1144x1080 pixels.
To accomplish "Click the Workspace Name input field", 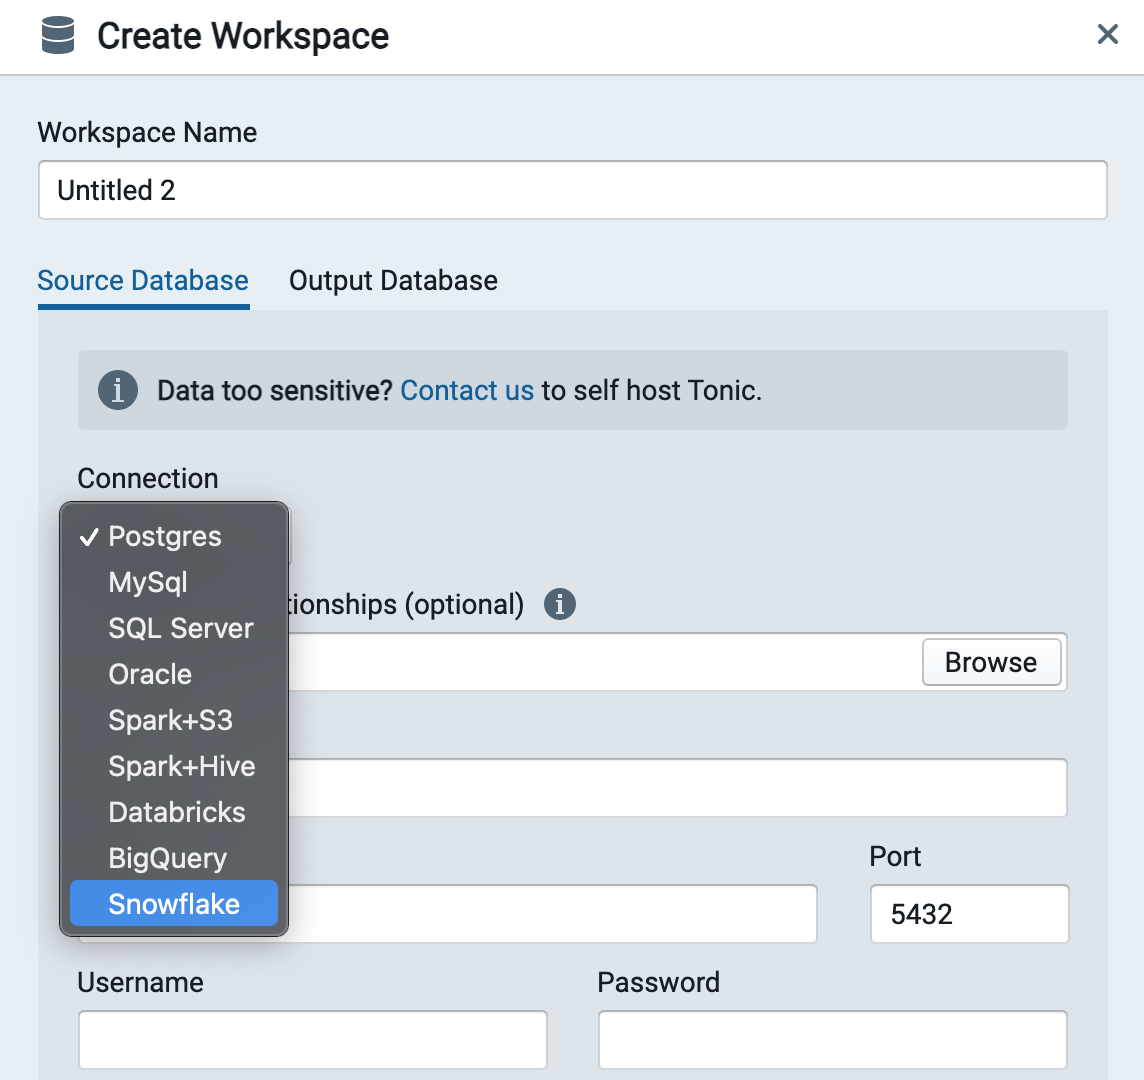I will pyautogui.click(x=573, y=190).
